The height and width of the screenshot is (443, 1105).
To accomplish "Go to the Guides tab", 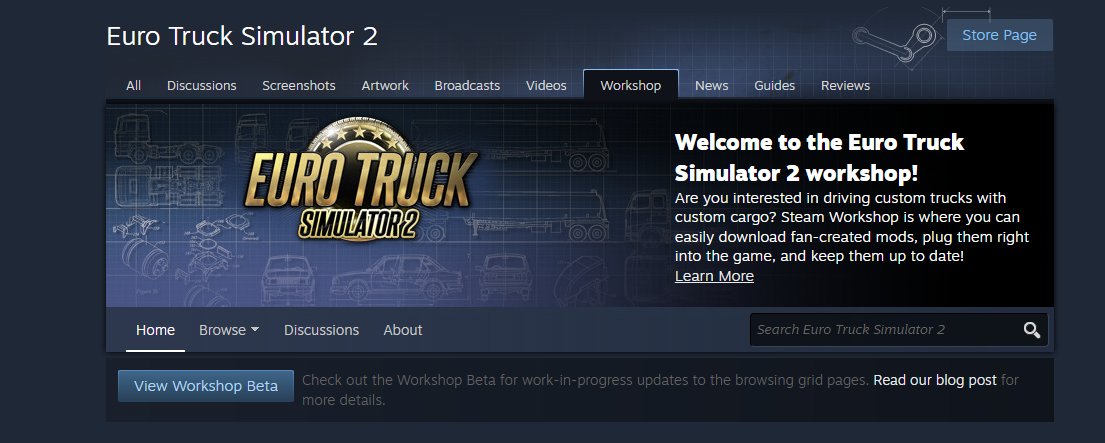I will click(x=774, y=85).
